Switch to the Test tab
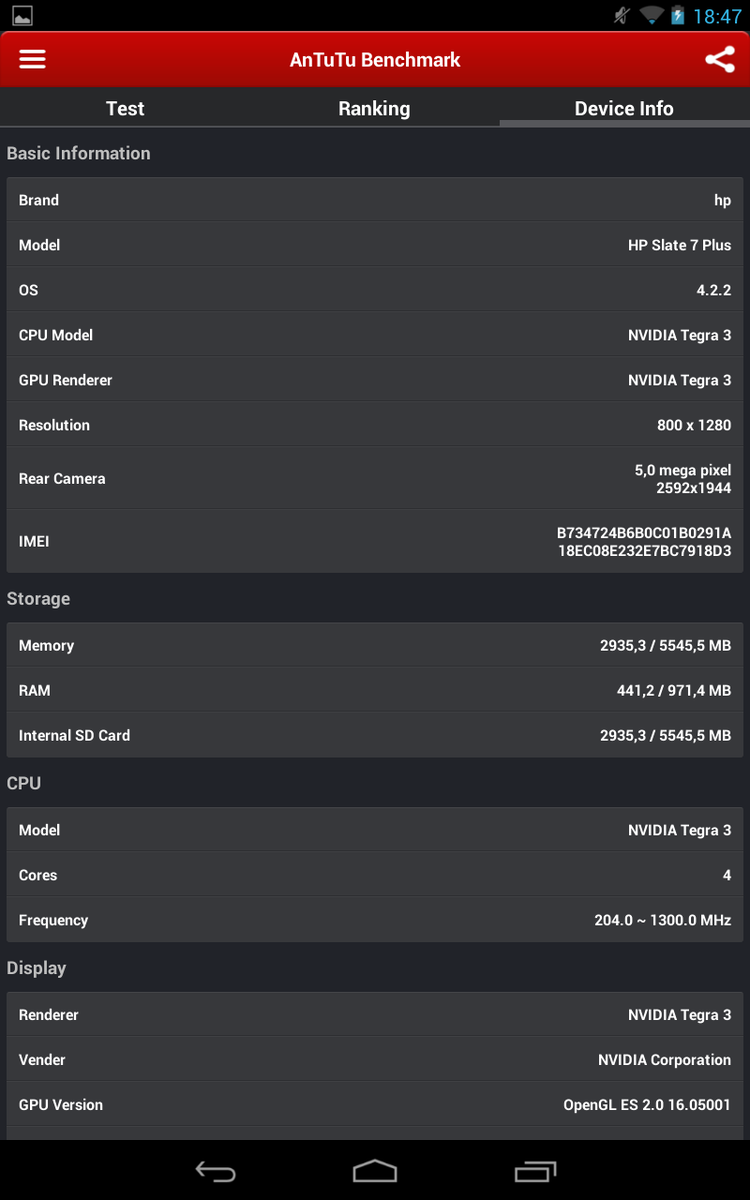The width and height of the screenshot is (750, 1200). [125, 109]
